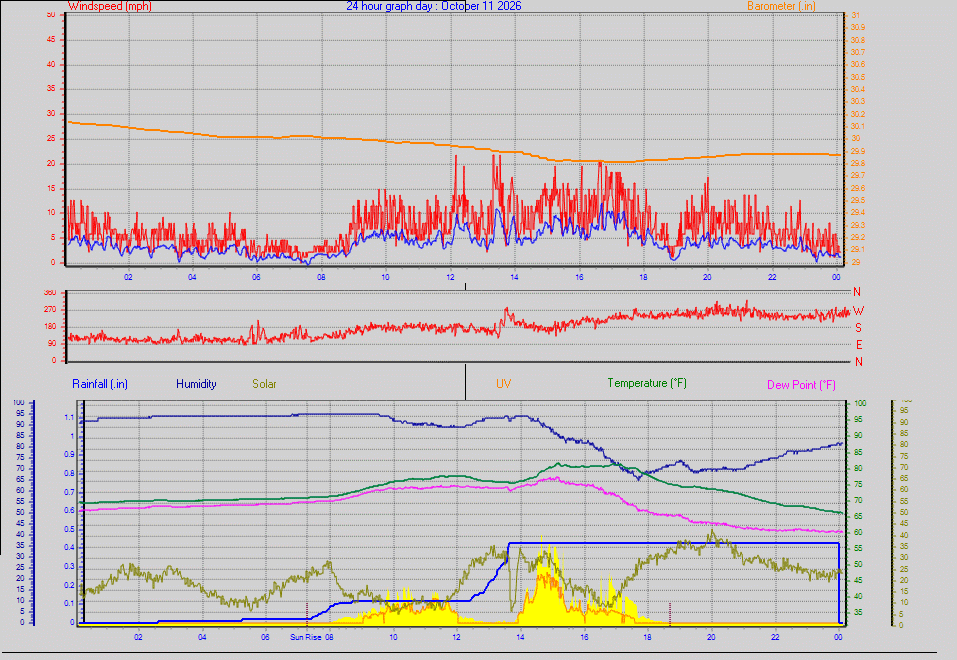Screen dimensions: 957x660
Task: Select the orange 'UV' legend label
Action: pyautogui.click(x=504, y=383)
